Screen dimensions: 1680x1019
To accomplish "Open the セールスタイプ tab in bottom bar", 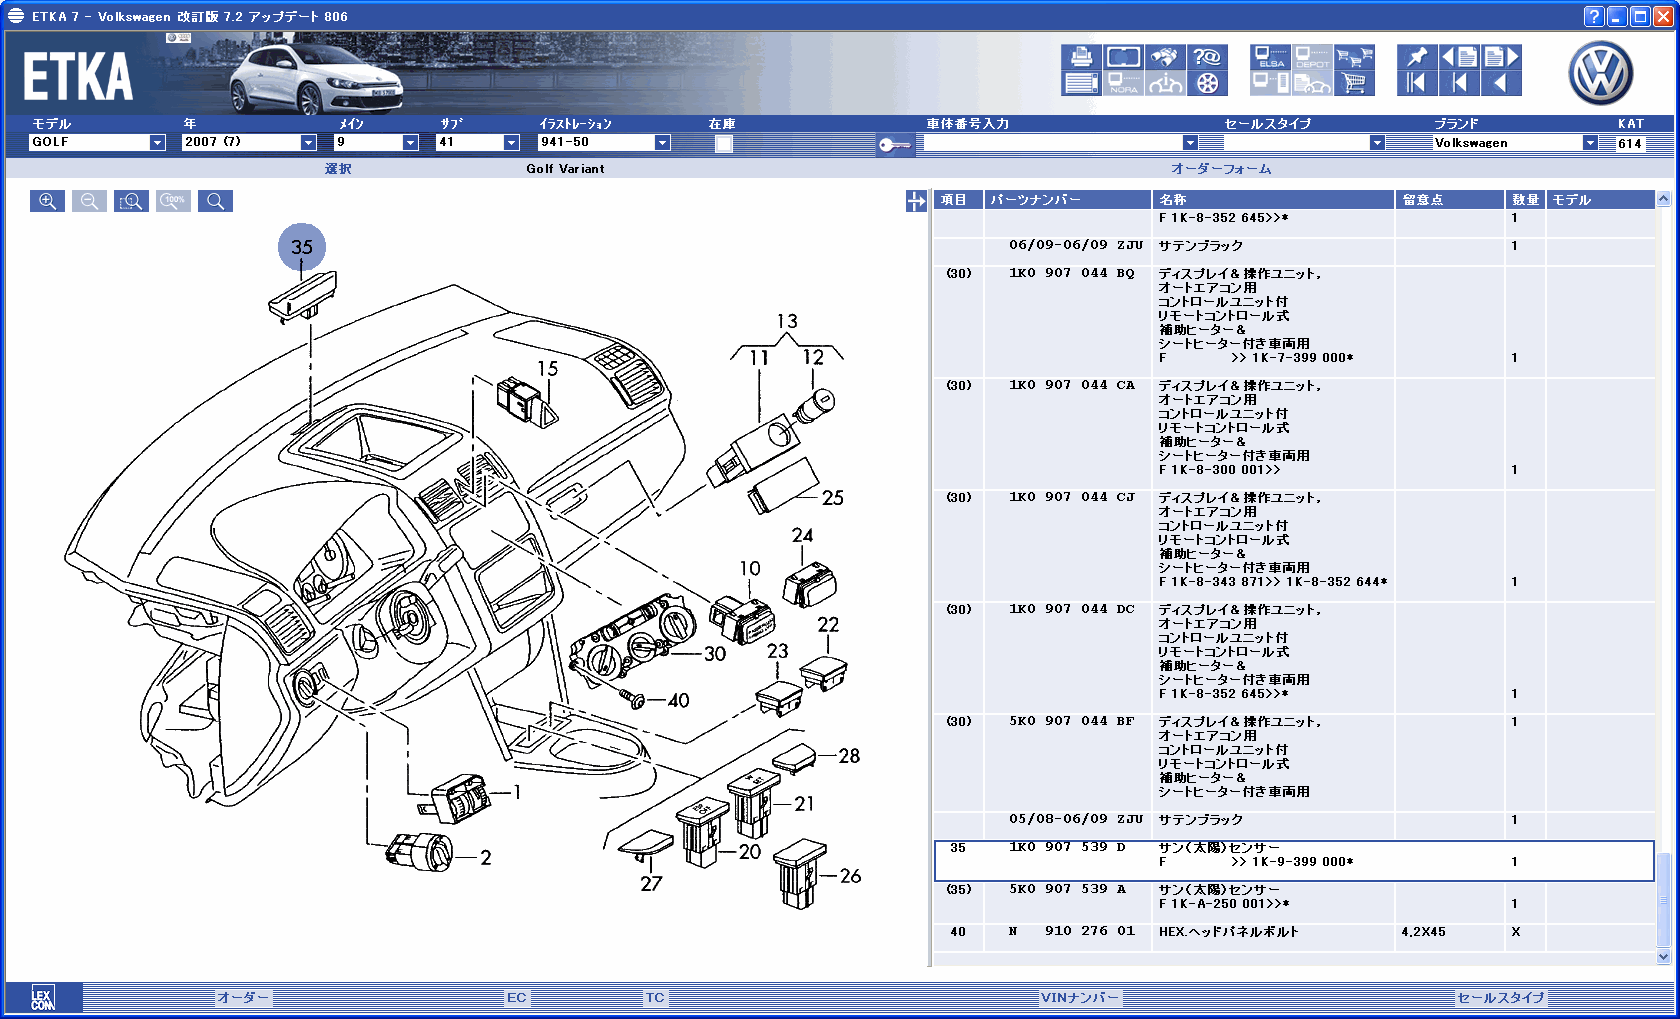I will pyautogui.click(x=1501, y=998).
